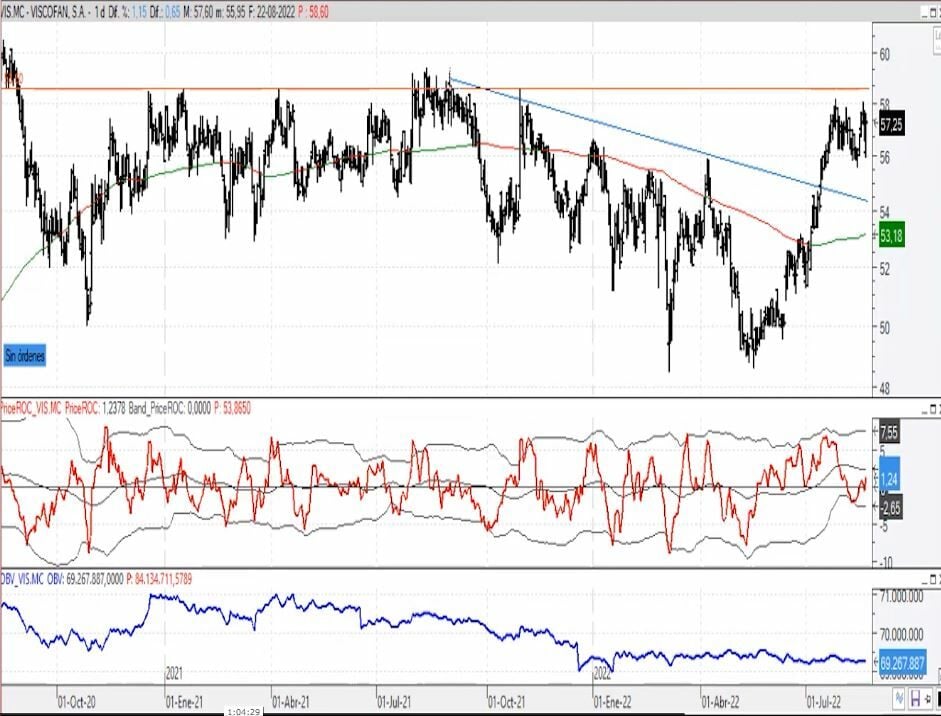Click the 01-Oct-20 date label
Image resolution: width=941 pixels, height=716 pixels.
76,703
